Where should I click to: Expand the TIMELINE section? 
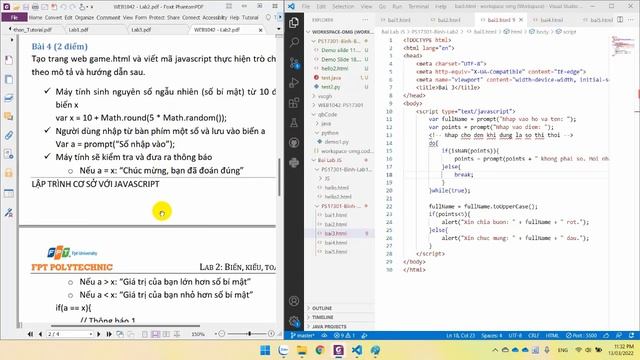(x=340, y=317)
